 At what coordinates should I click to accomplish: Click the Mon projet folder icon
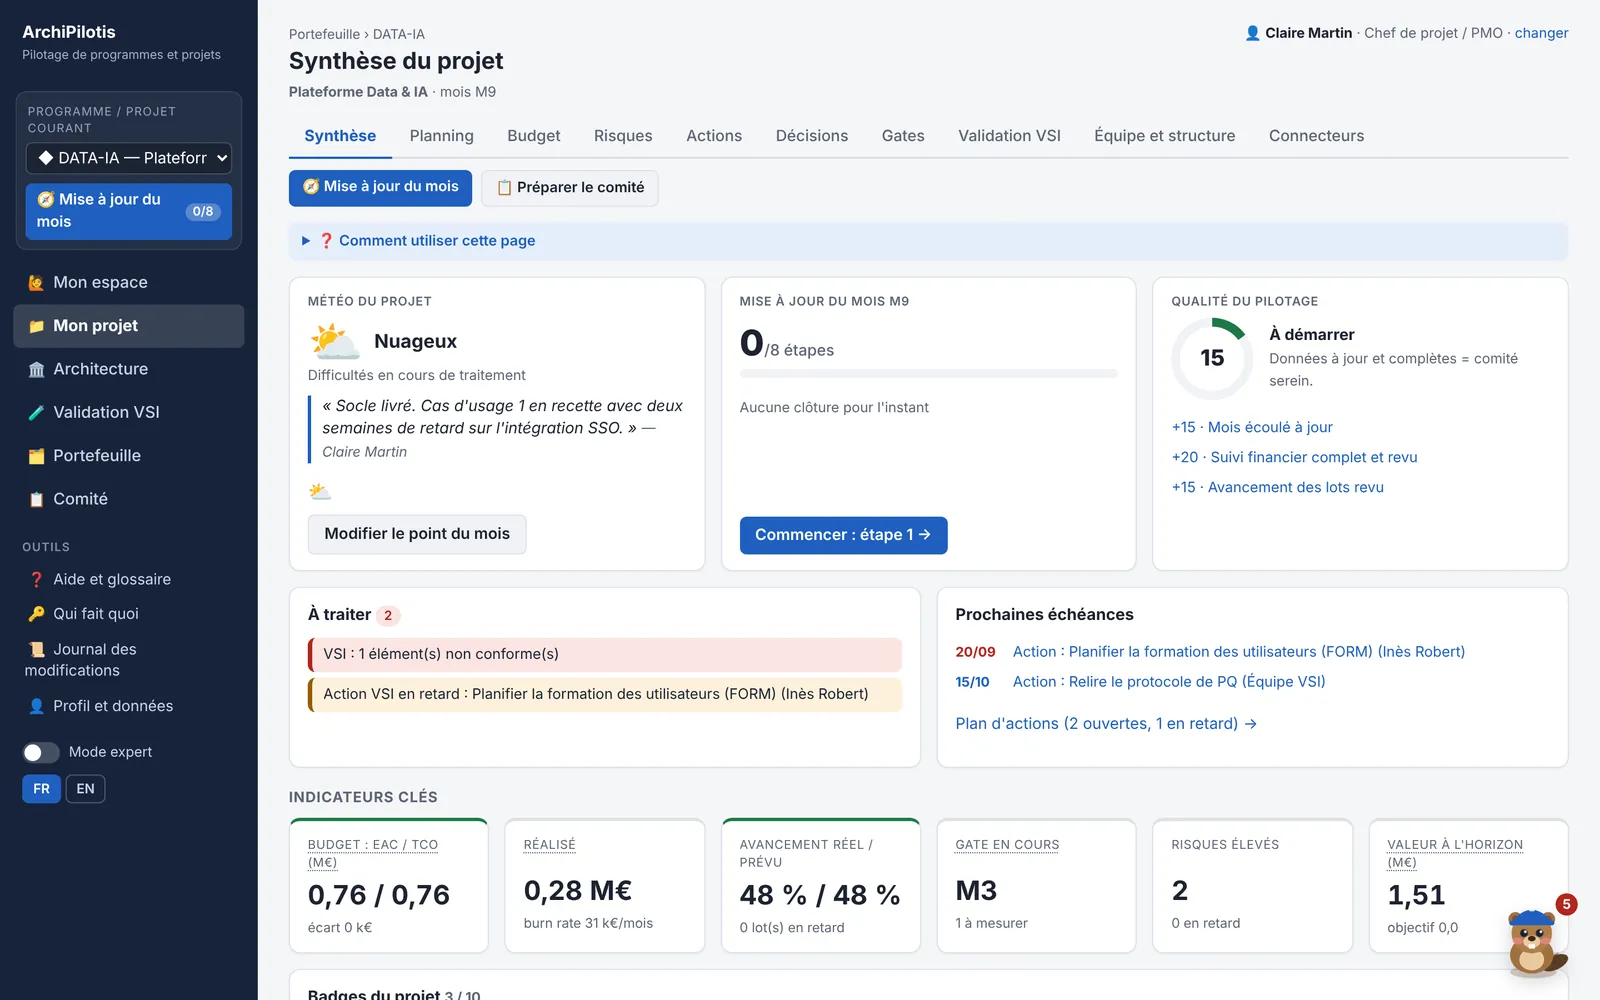(x=36, y=326)
